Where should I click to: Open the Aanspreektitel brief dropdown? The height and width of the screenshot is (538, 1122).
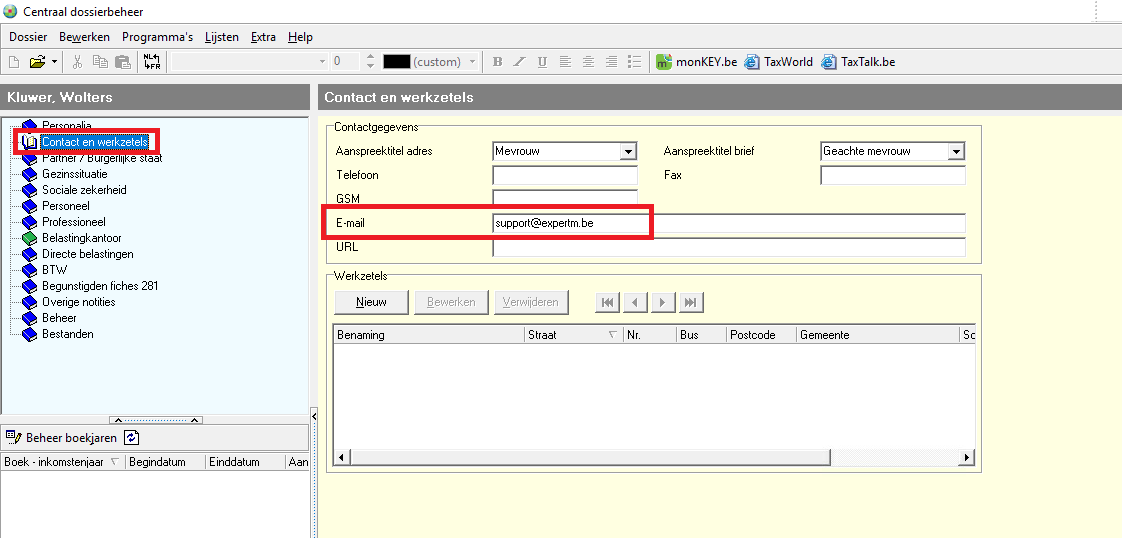click(956, 152)
